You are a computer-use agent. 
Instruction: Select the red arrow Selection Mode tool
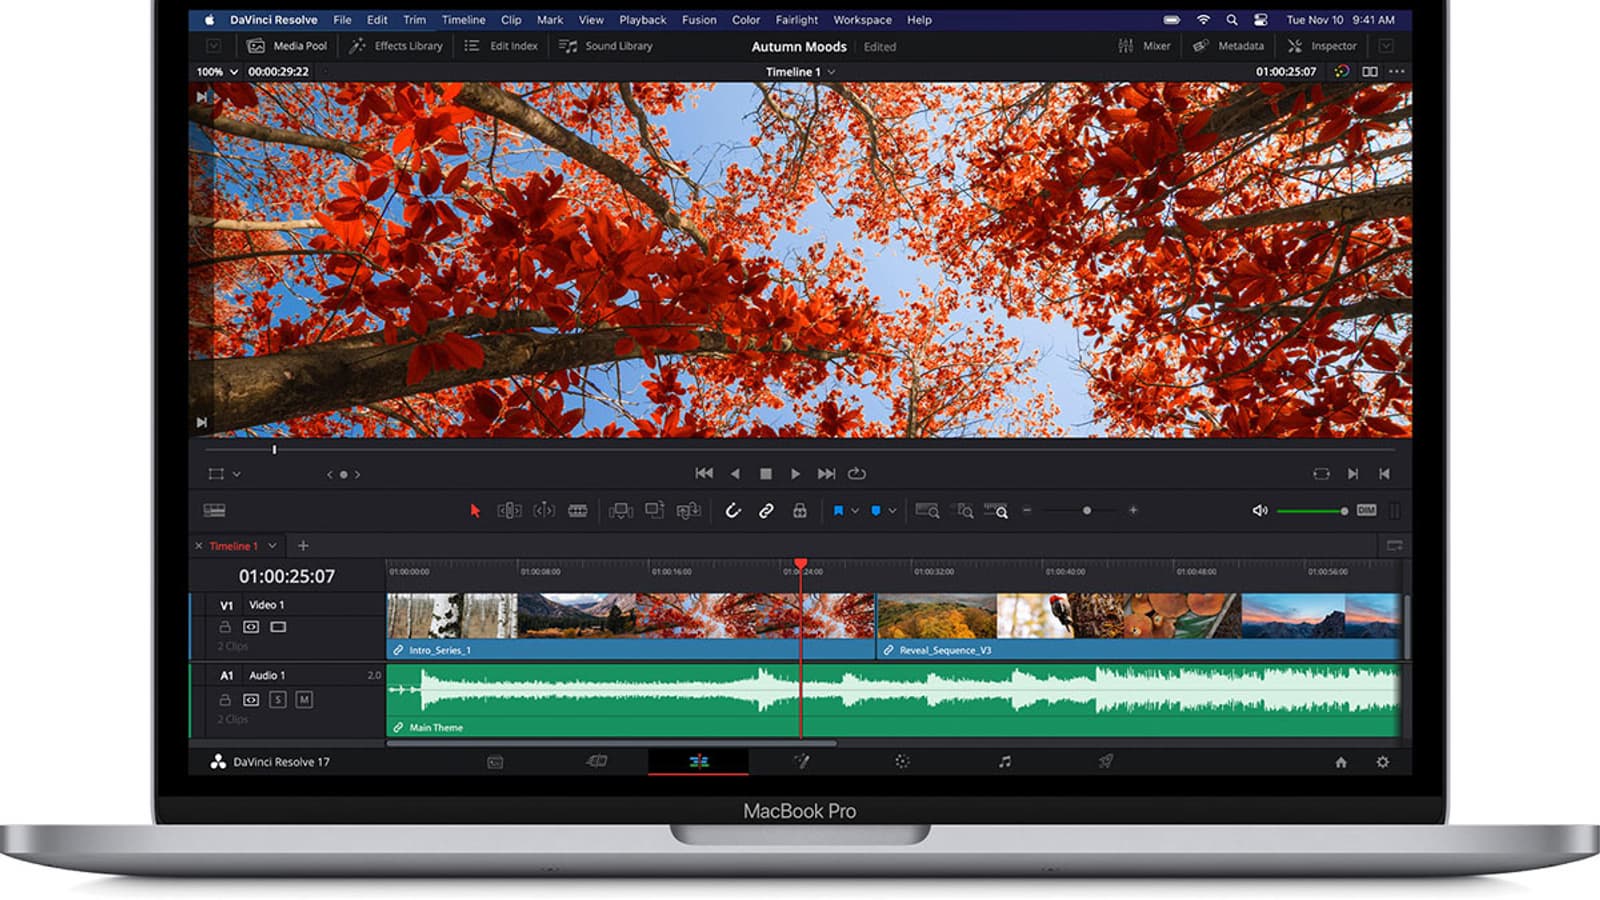pos(475,511)
